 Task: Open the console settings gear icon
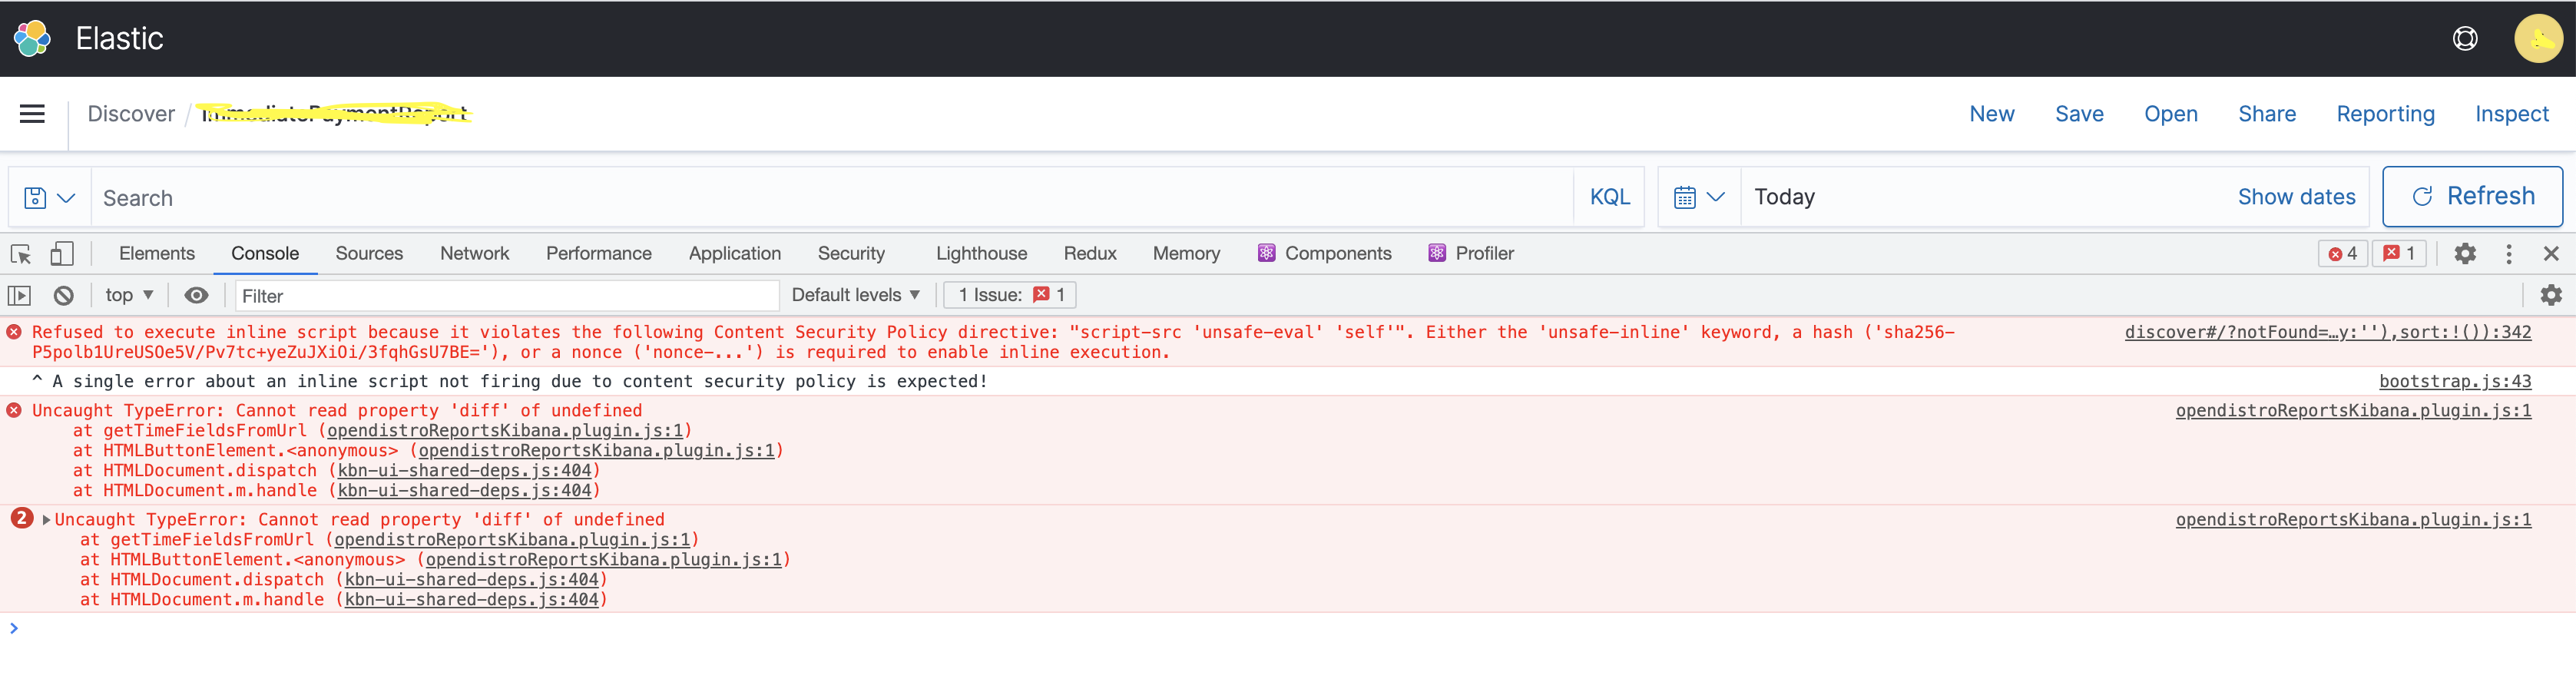tap(2550, 295)
